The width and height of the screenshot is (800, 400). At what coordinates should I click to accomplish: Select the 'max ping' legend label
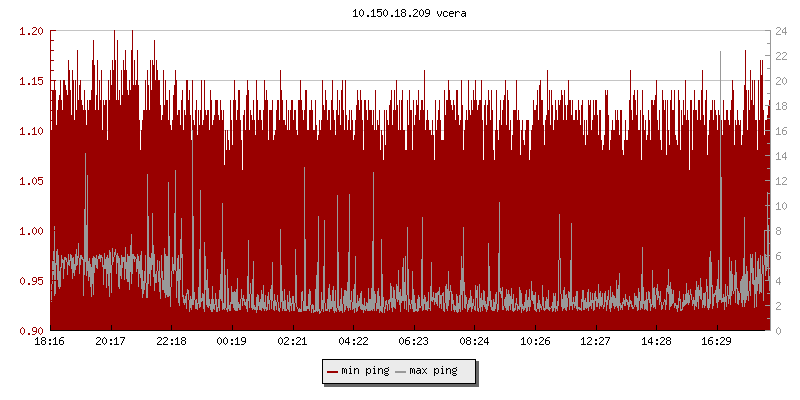pyautogui.click(x=433, y=371)
